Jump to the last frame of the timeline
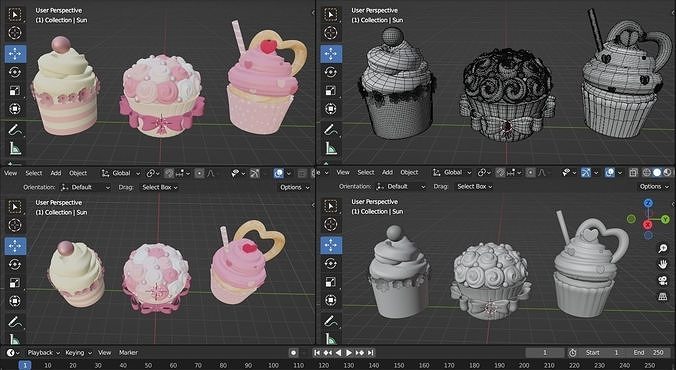Viewport: 676px width, 370px height. pos(371,353)
